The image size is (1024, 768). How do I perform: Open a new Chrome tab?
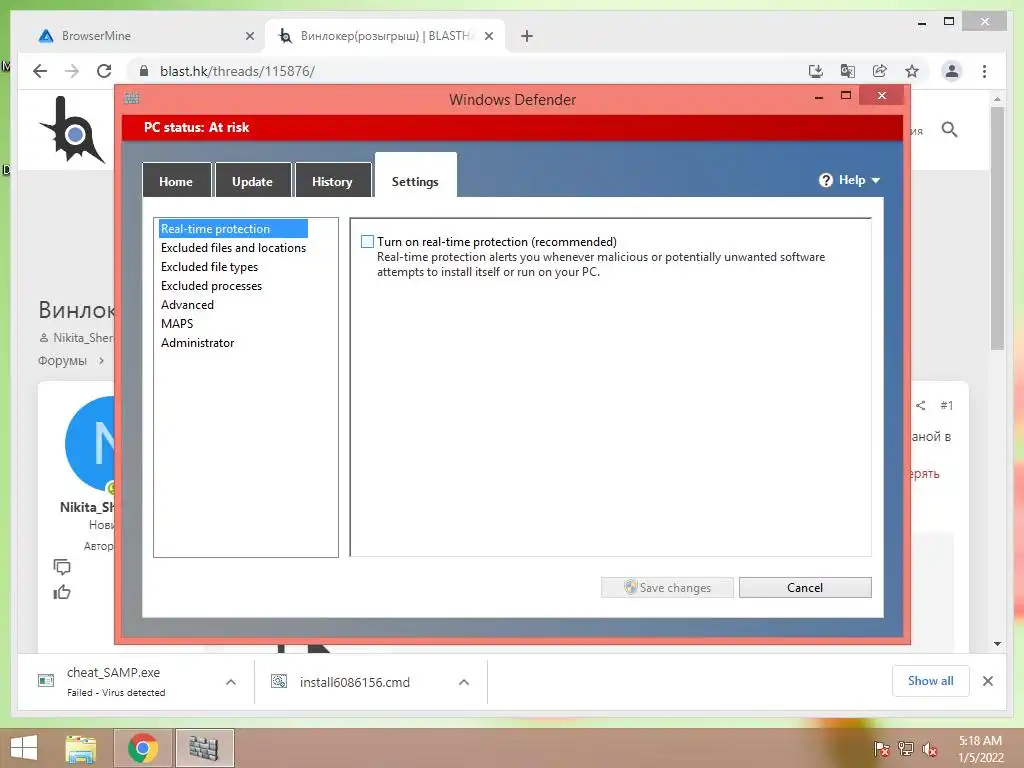[527, 36]
